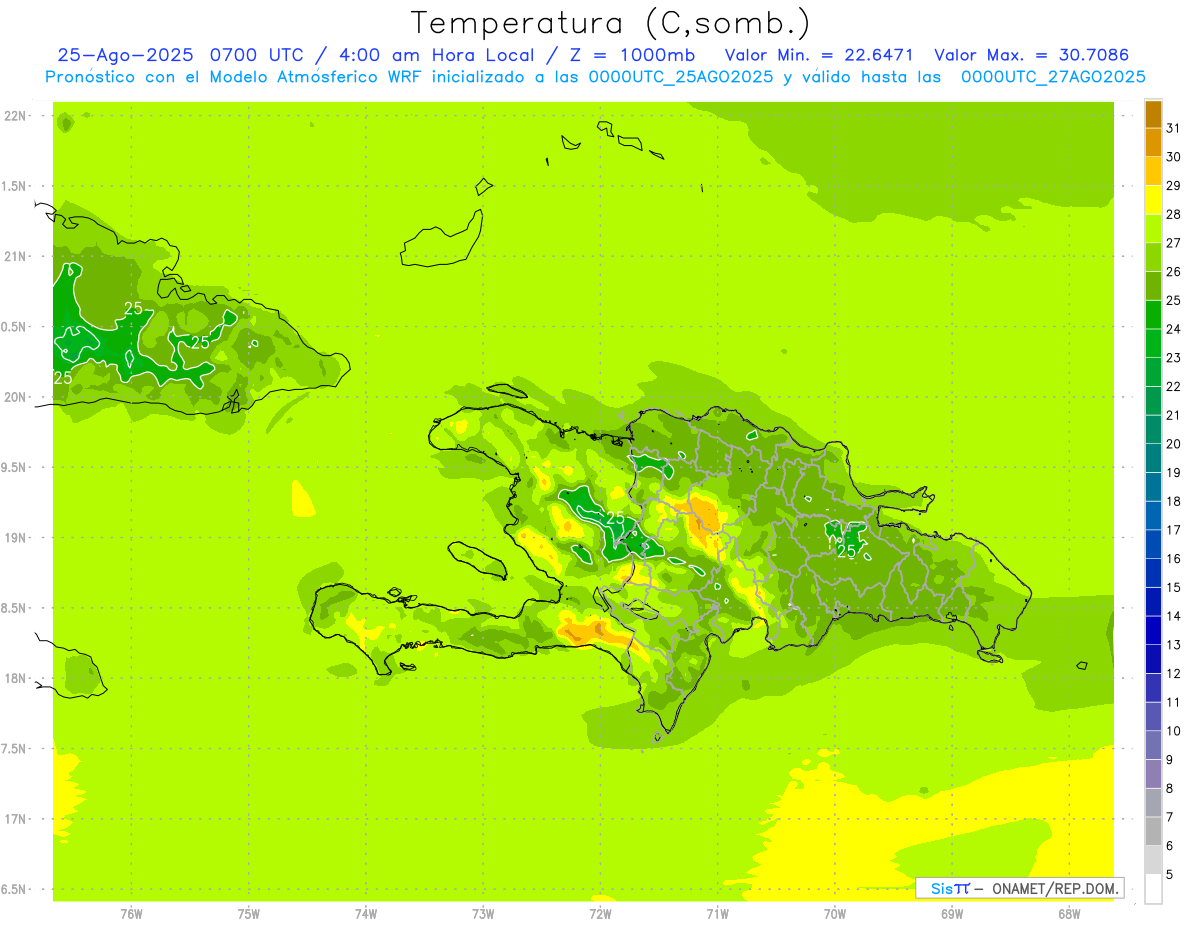The width and height of the screenshot is (1200, 927).
Task: Click the white legend swatch below 5
Action: pos(1153,889)
